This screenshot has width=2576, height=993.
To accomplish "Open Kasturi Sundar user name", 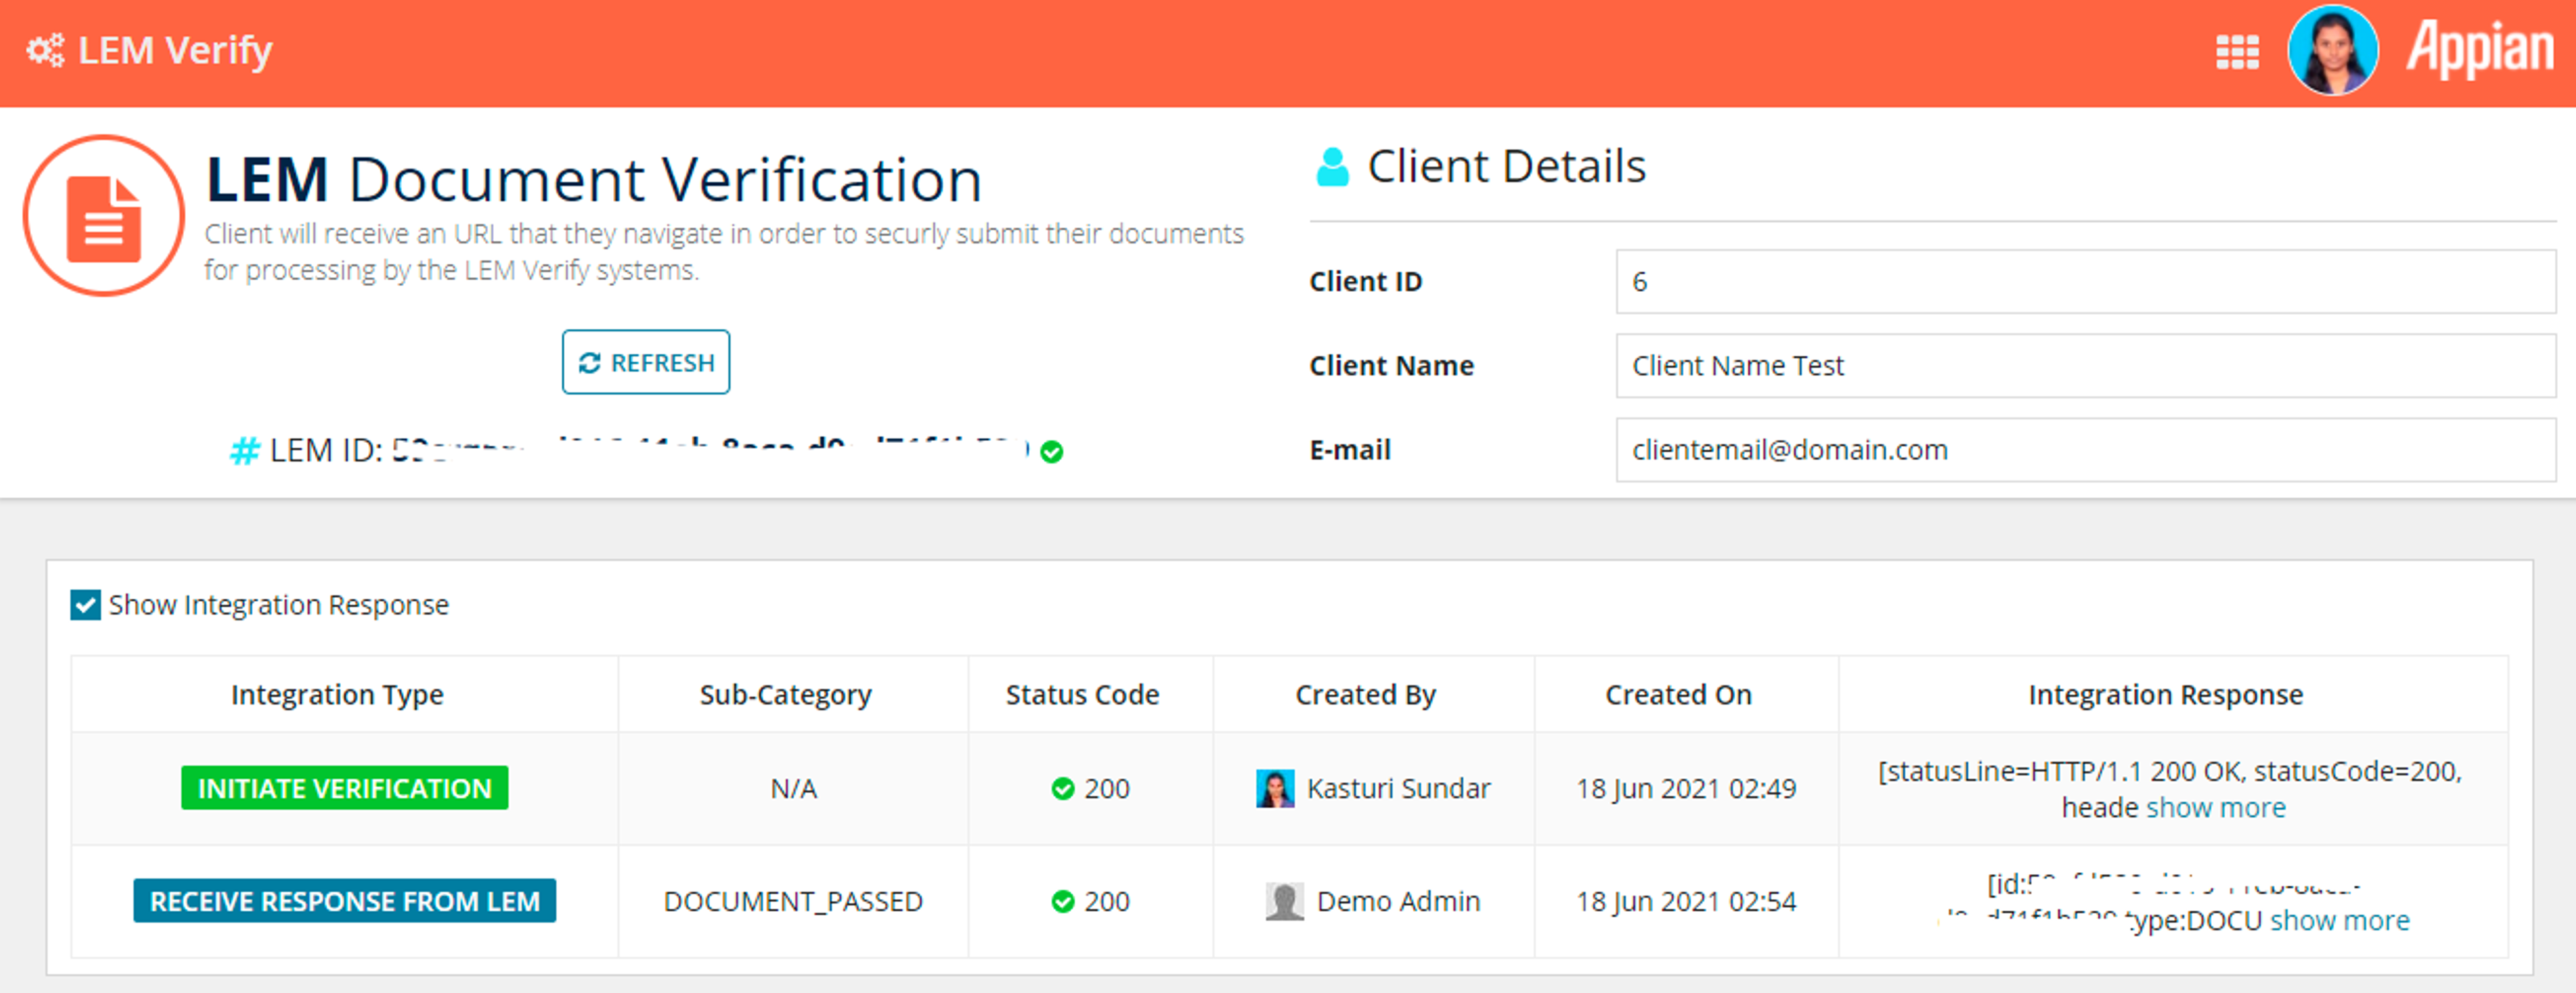I will (1398, 789).
